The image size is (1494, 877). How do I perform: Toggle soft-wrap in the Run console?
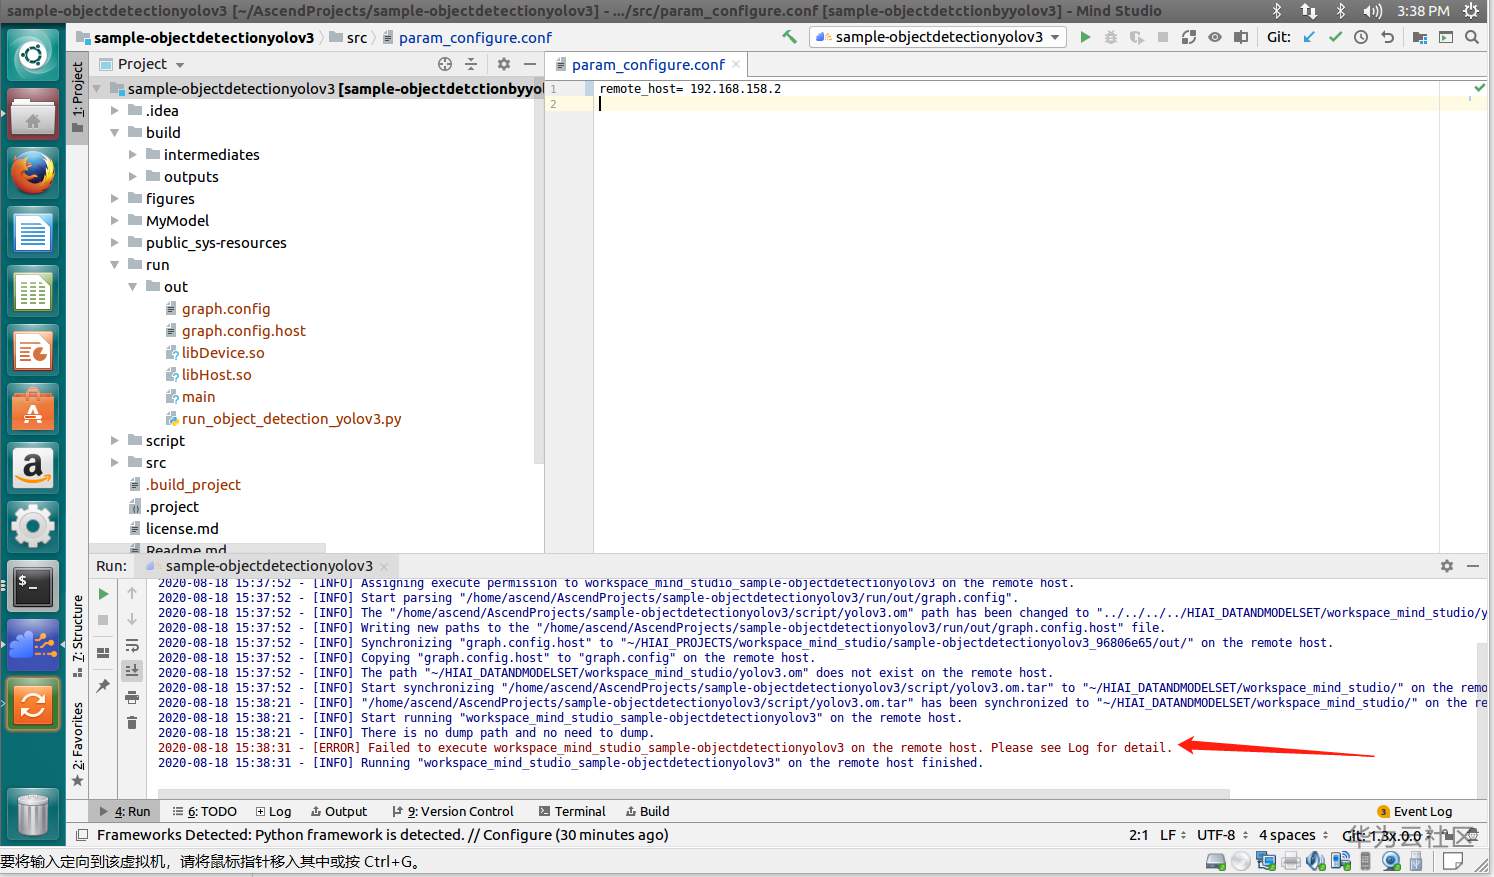(132, 646)
